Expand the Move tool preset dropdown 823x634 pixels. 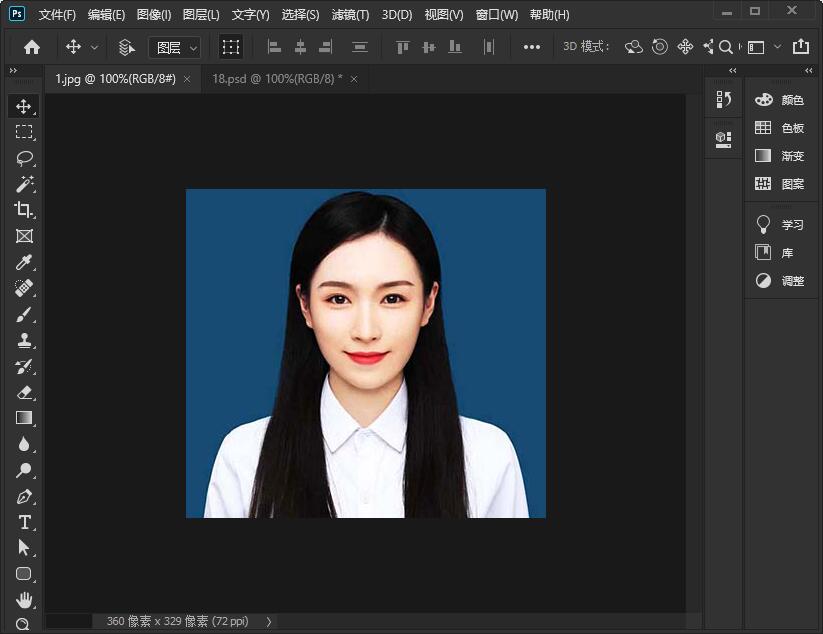coord(95,47)
